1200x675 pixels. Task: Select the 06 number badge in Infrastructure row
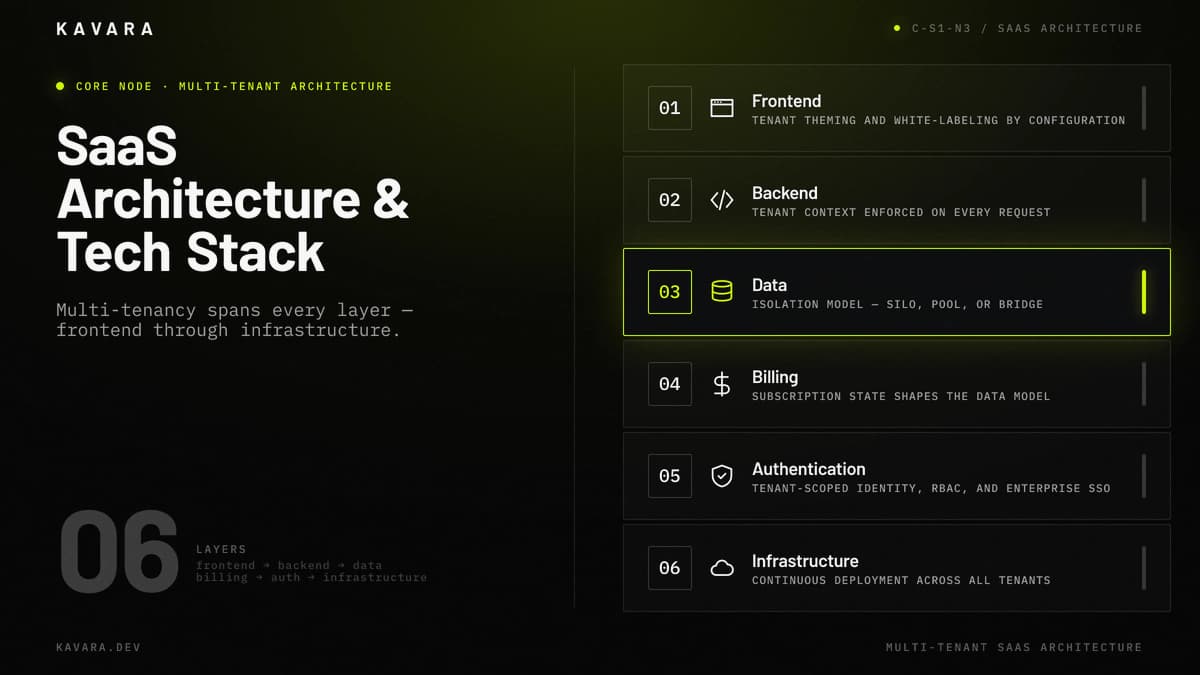pyautogui.click(x=670, y=568)
